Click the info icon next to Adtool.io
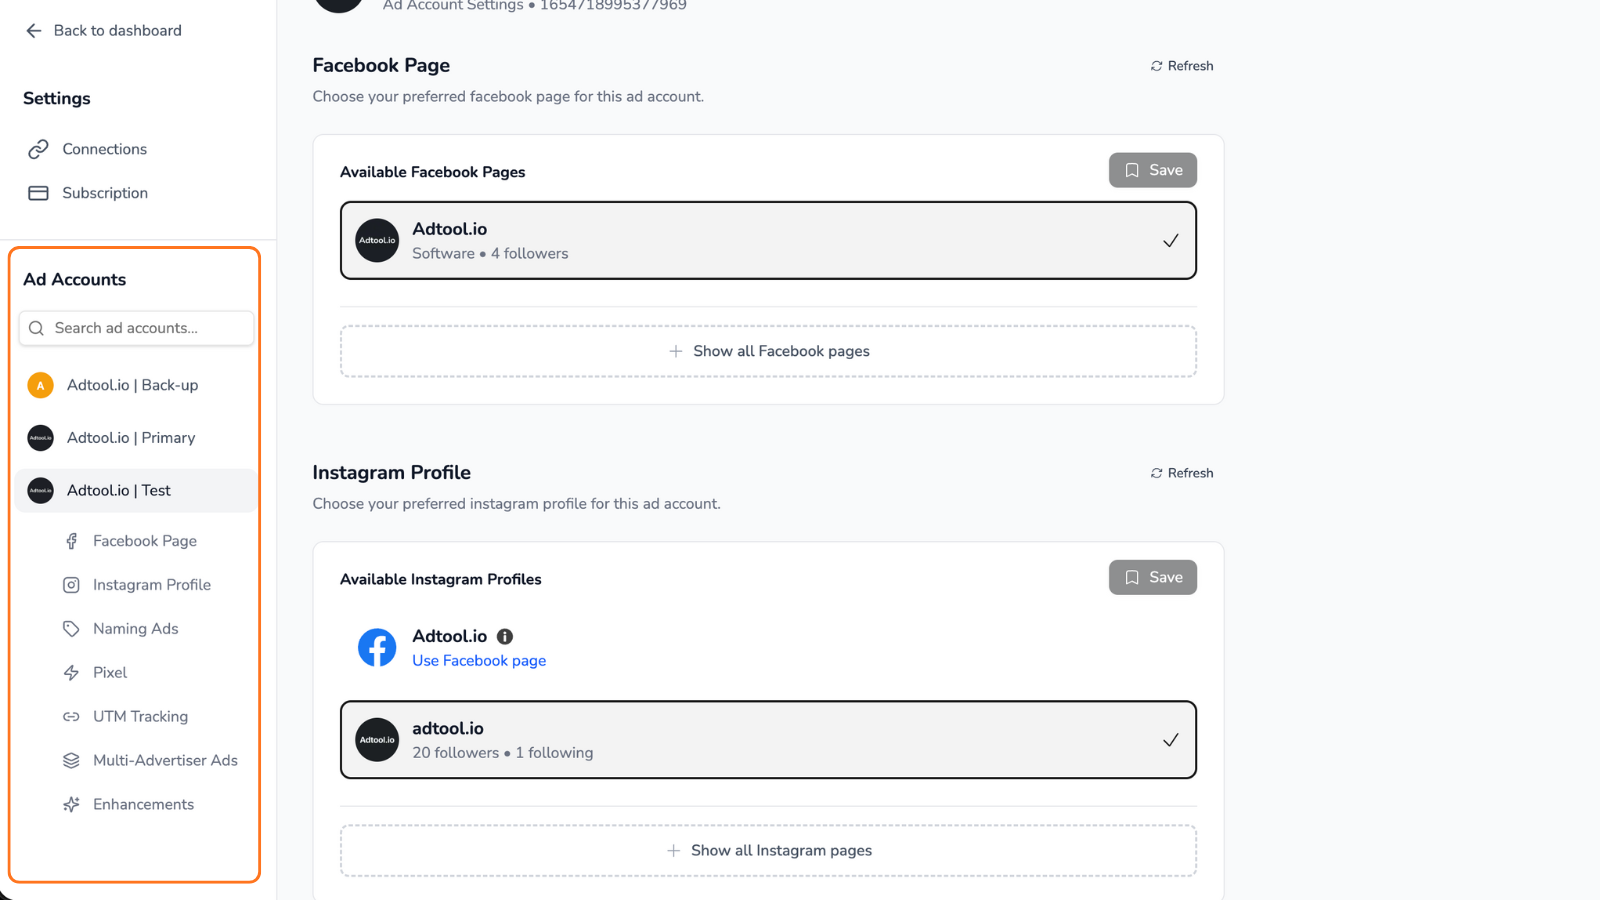Viewport: 1600px width, 900px height. [x=504, y=636]
